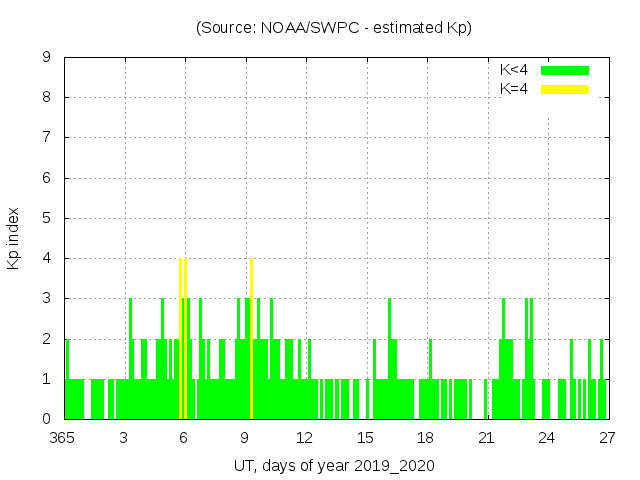Screen dimensions: 640x480
Task: Click the day 21 x-axis tick label
Action: click(486, 438)
